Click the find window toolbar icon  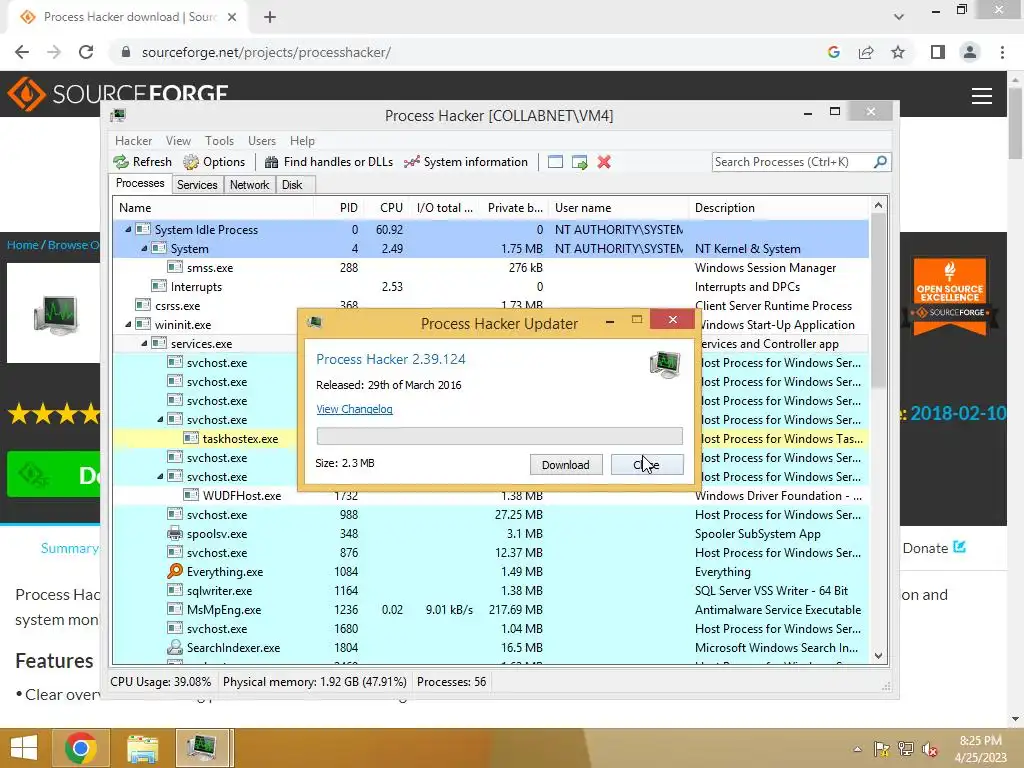555,162
